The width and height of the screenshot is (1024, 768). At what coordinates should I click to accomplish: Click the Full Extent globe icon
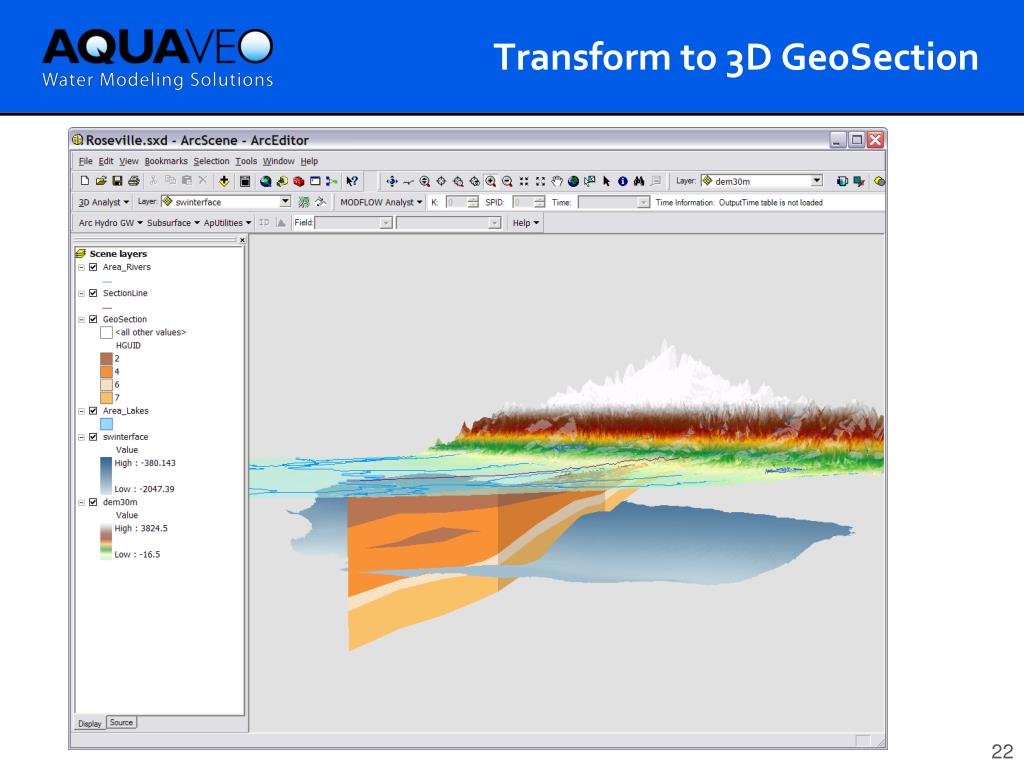(x=573, y=181)
